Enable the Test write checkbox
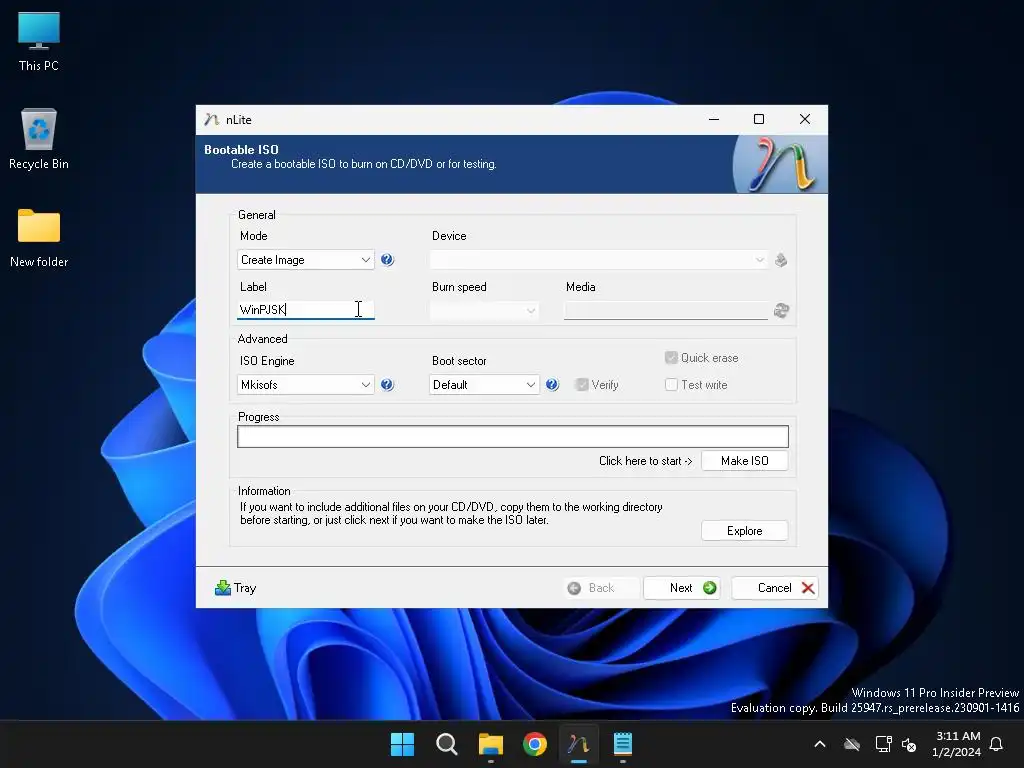Screen dimensions: 1024x768 (x=671, y=385)
